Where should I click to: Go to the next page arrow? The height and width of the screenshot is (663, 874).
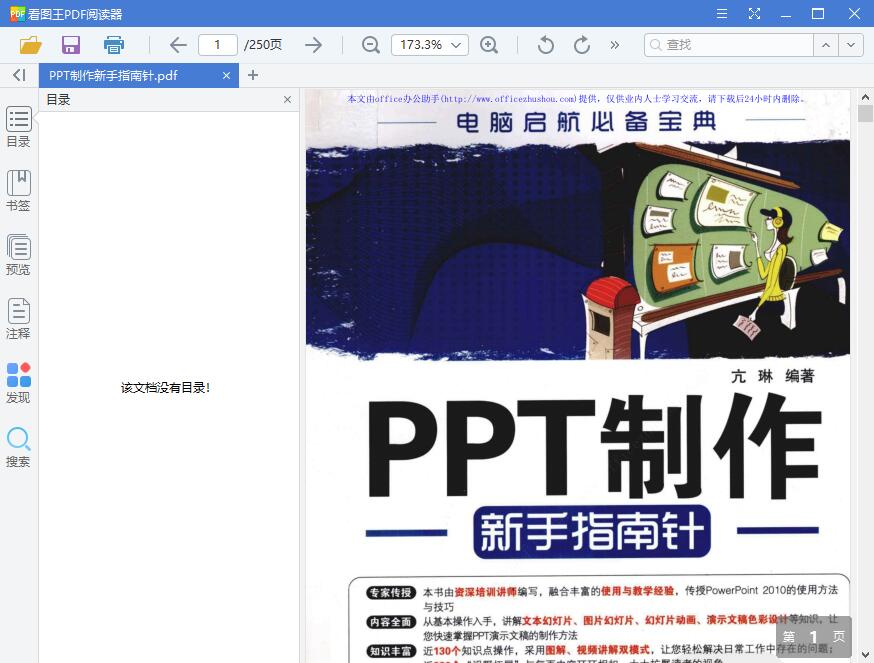pyautogui.click(x=313, y=45)
